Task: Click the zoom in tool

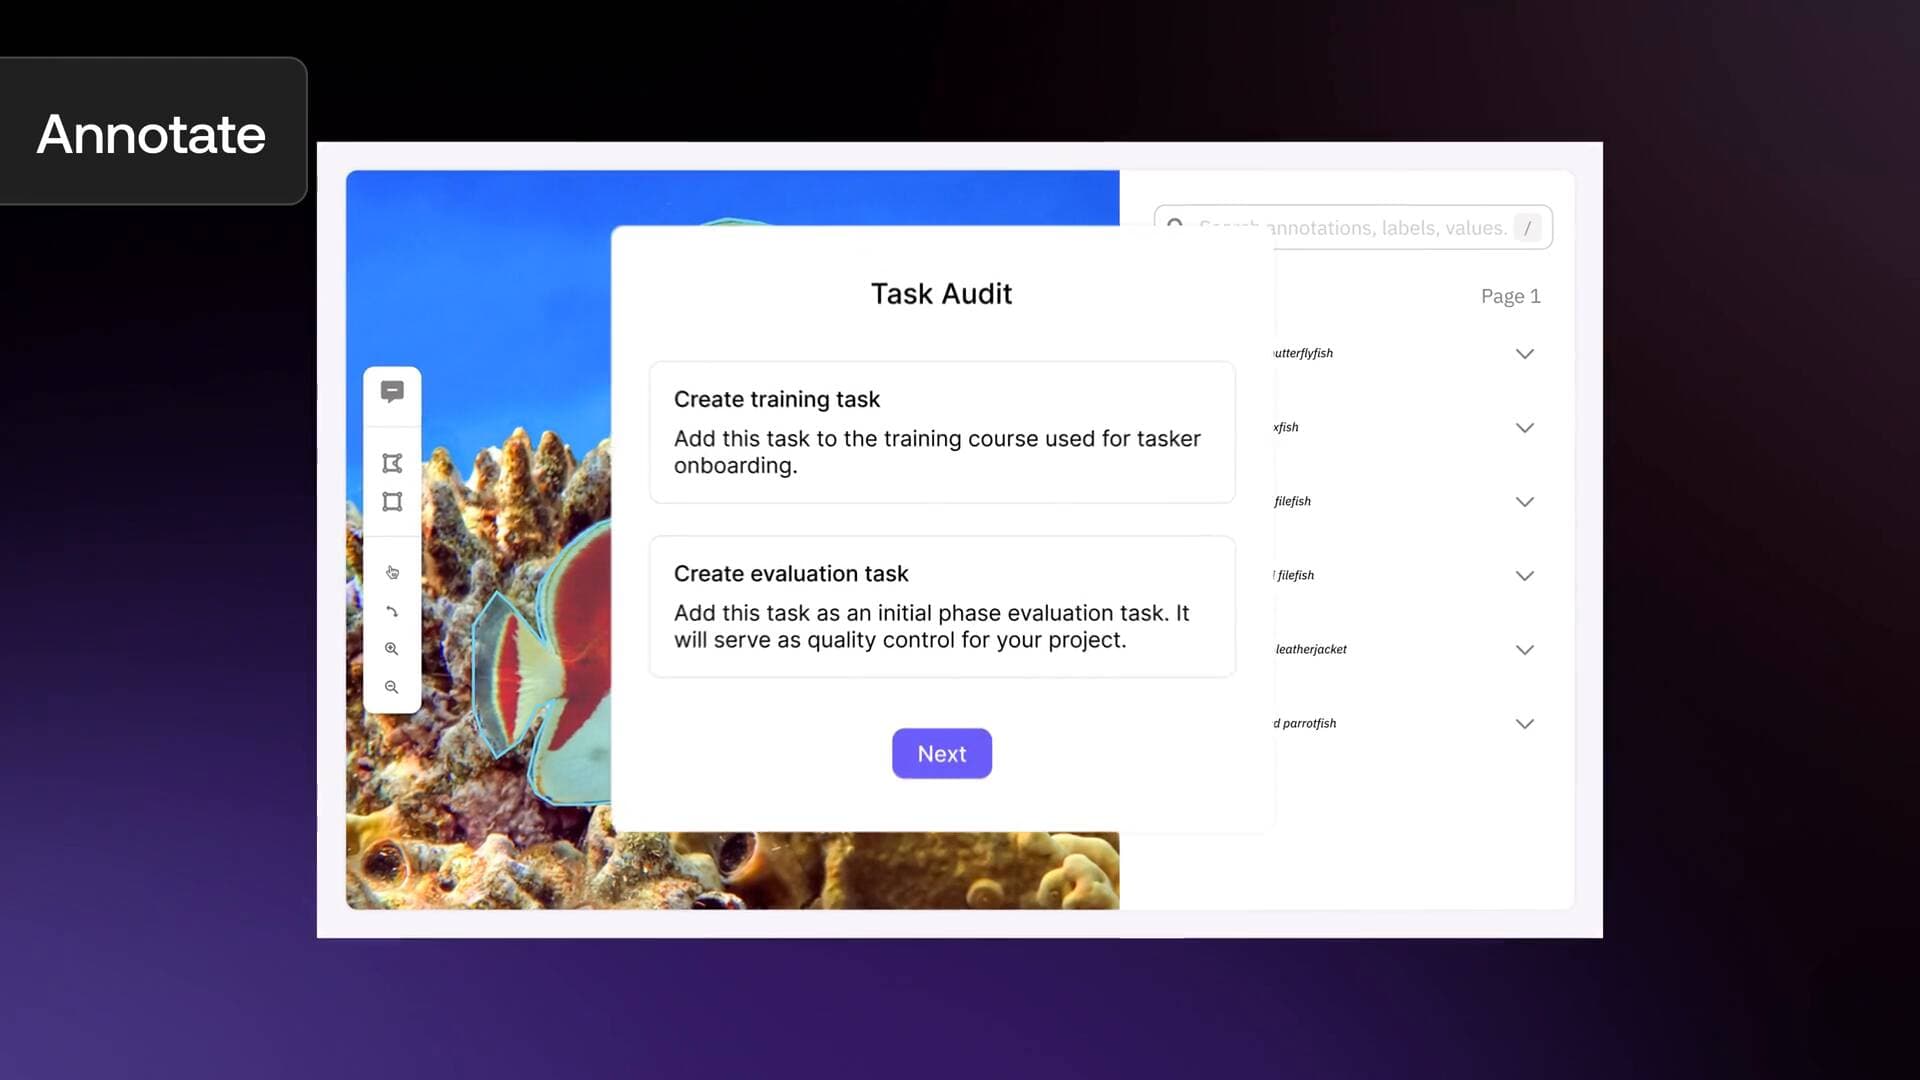Action: pyautogui.click(x=392, y=649)
